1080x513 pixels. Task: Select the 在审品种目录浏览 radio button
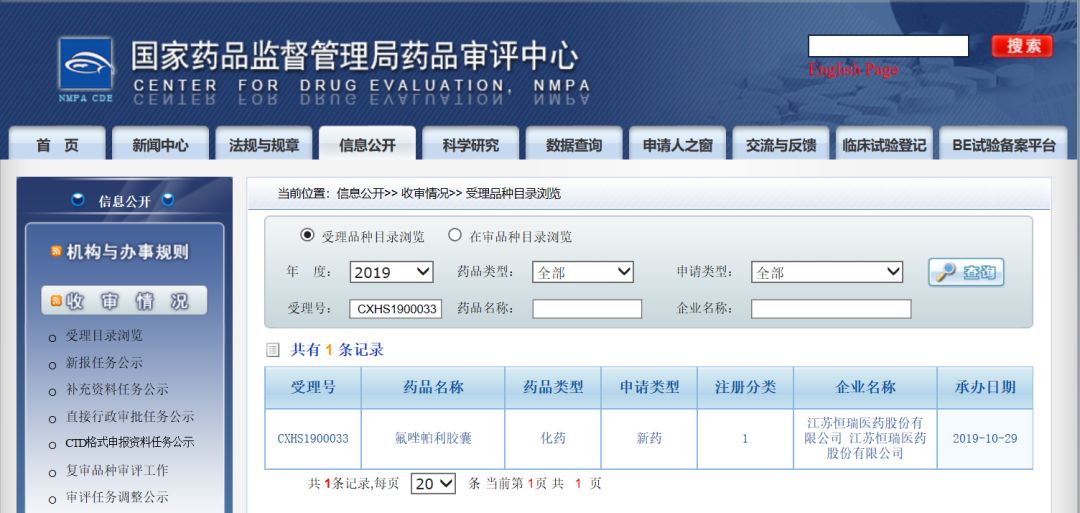[x=455, y=235]
